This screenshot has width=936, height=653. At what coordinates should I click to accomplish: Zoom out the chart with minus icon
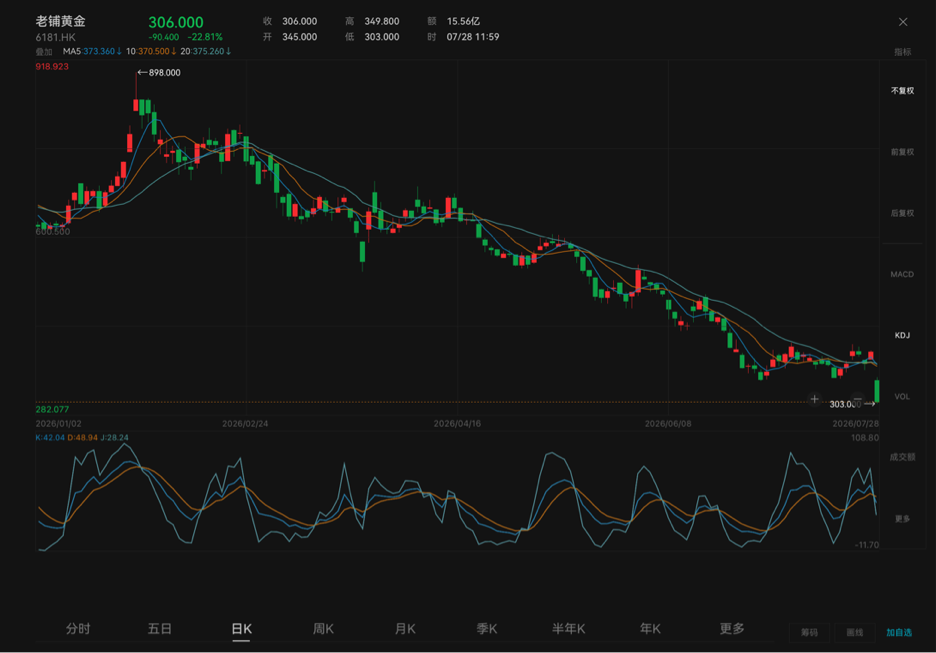pyautogui.click(x=858, y=399)
